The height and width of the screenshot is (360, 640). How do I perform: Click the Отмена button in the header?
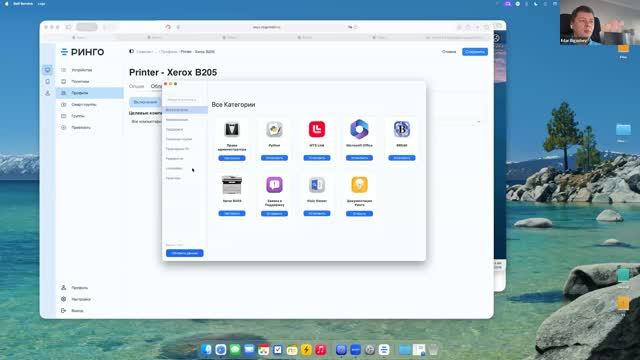click(449, 52)
